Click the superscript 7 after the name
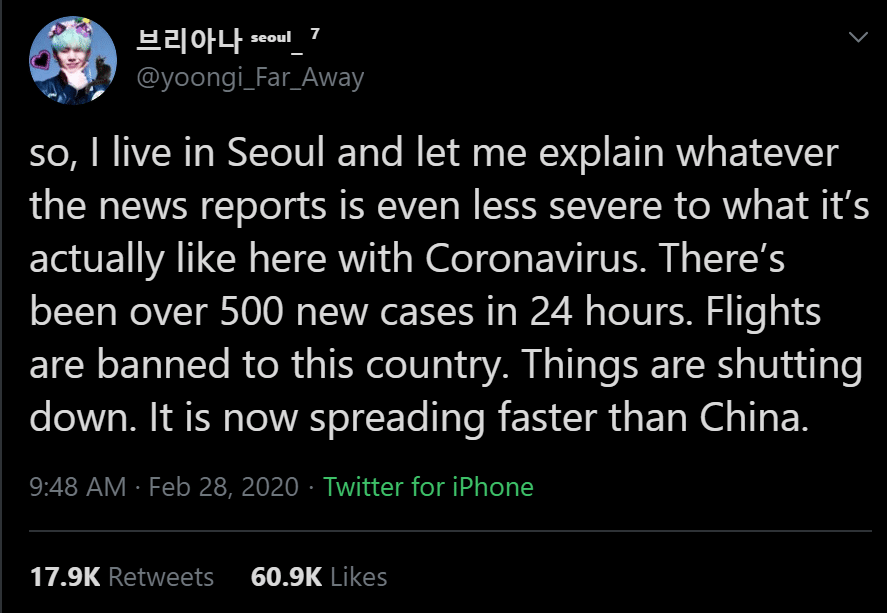887x613 pixels. (315, 34)
